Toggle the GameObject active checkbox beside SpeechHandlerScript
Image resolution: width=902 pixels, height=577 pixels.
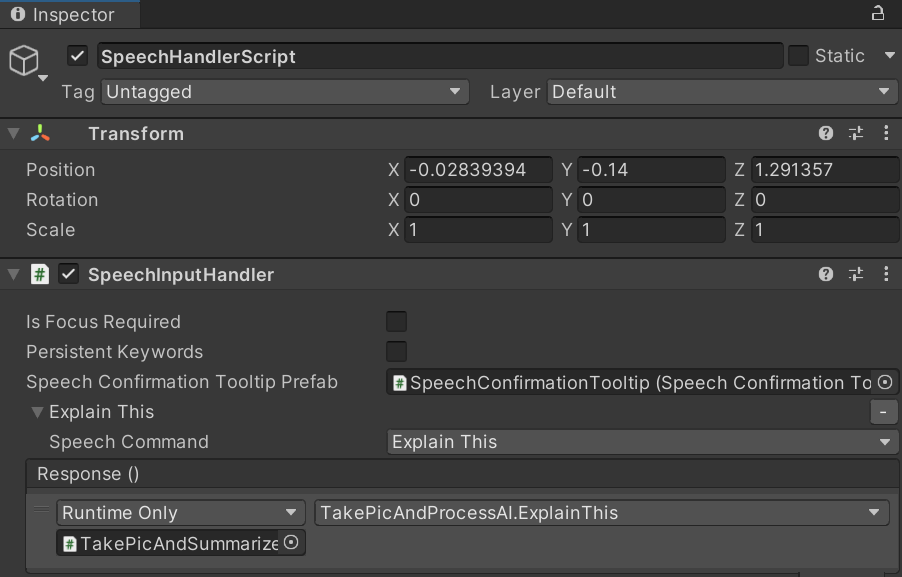[77, 56]
